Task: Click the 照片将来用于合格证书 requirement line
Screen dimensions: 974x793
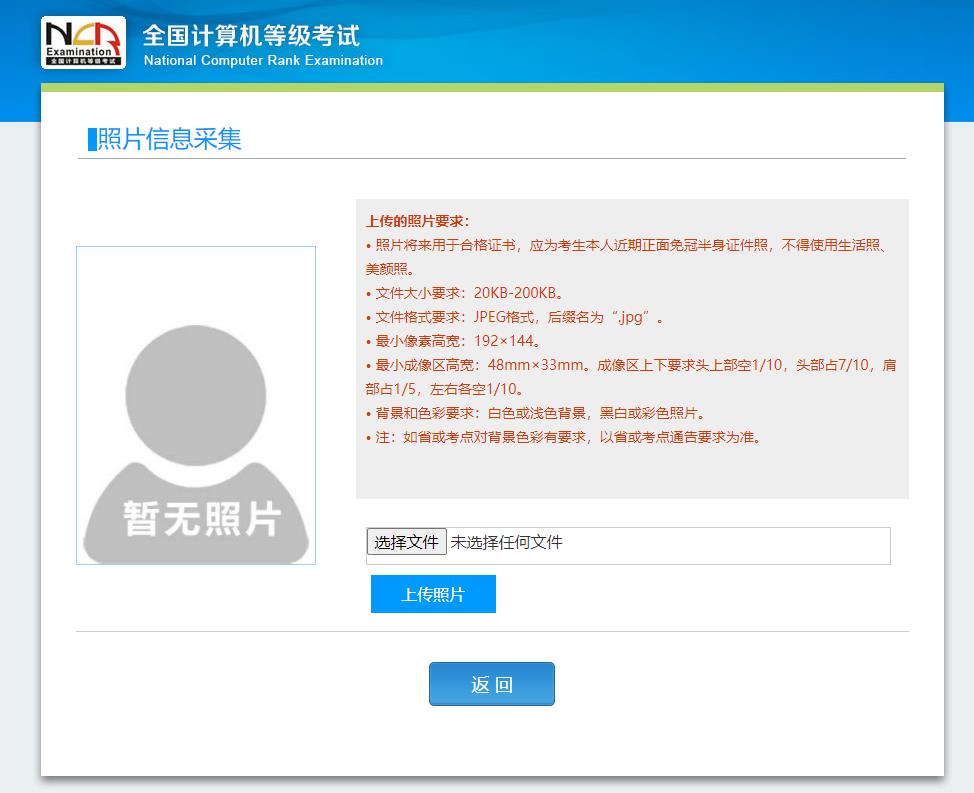Action: [626, 257]
